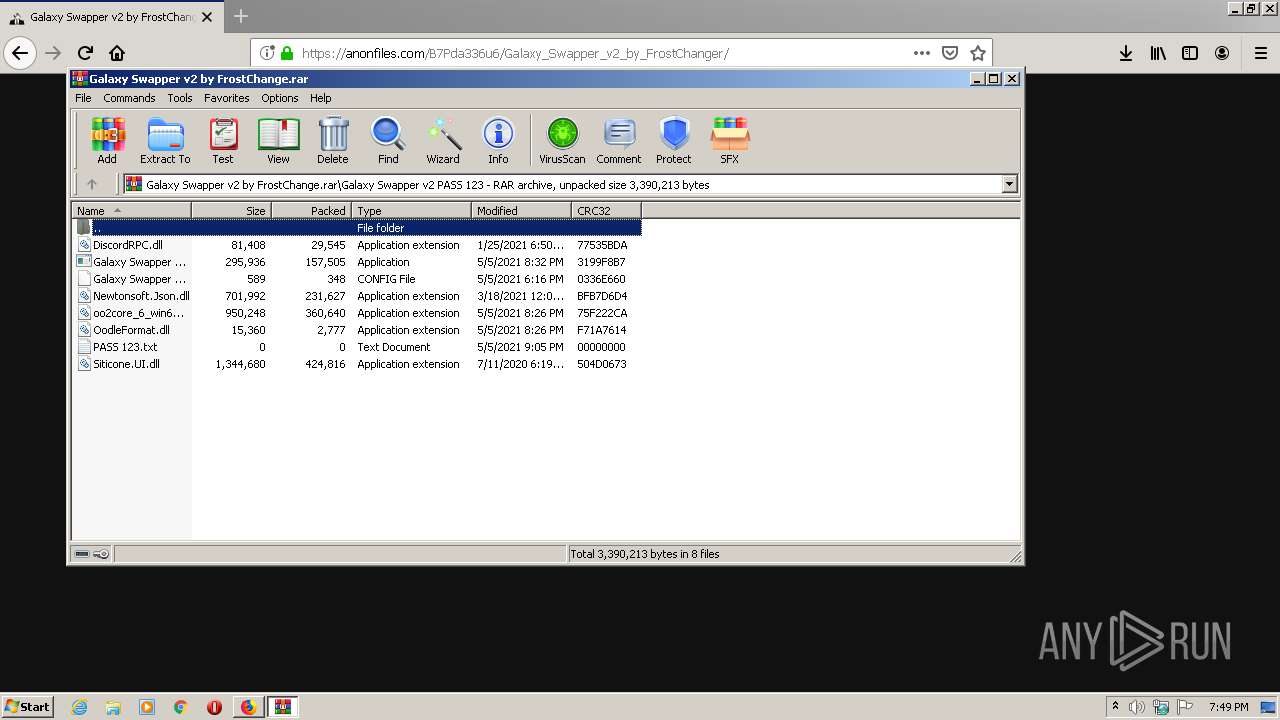
Task: Open Firefox hamburger menu
Action: click(1261, 53)
